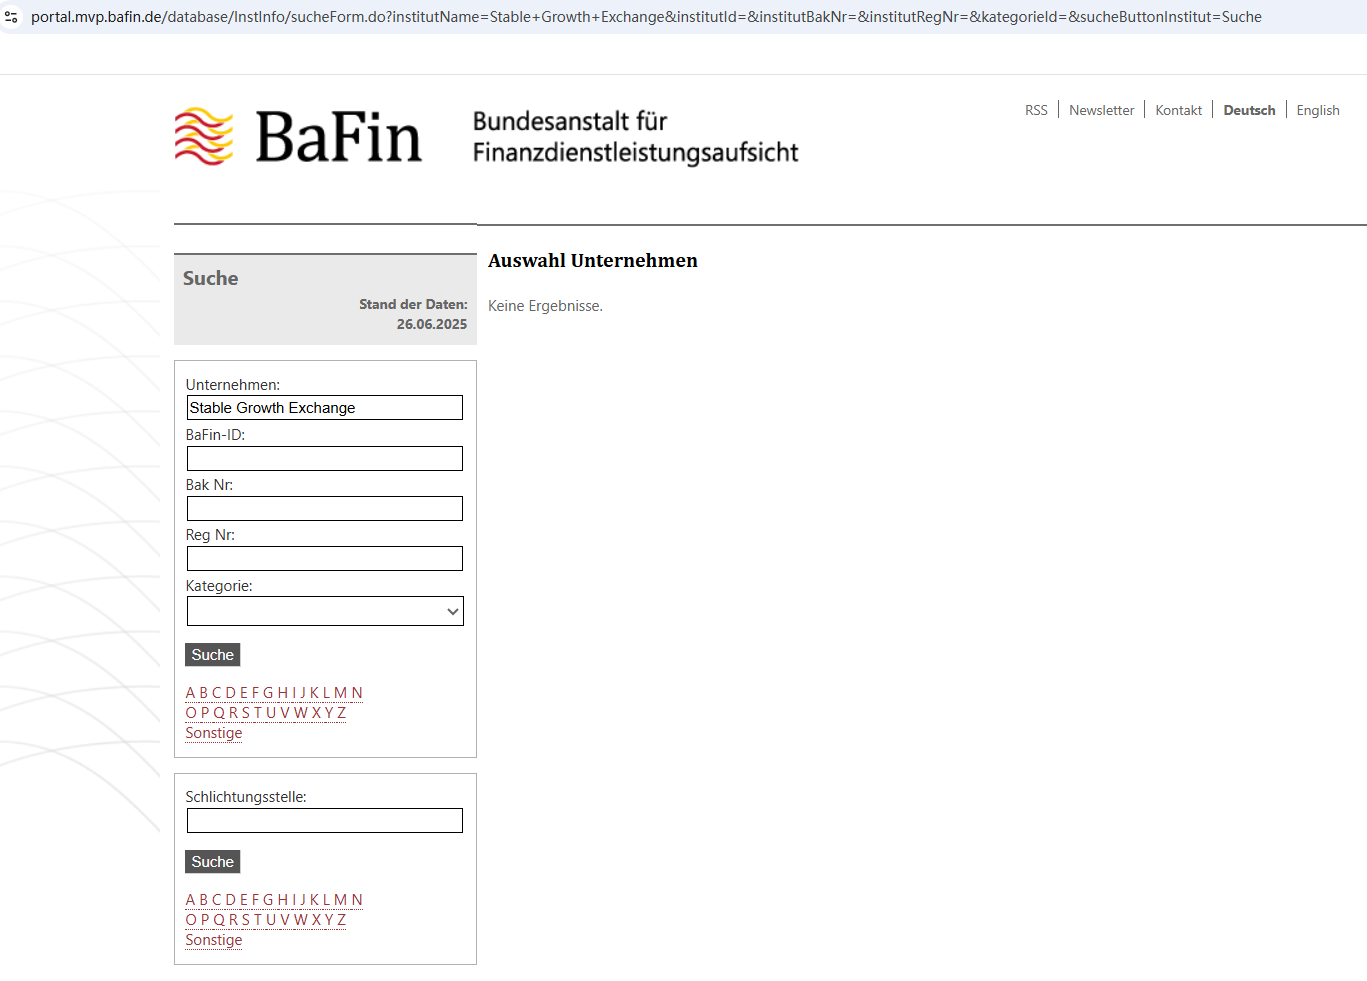The width and height of the screenshot is (1367, 981).
Task: Click into the Reg Nr field
Action: click(x=325, y=558)
